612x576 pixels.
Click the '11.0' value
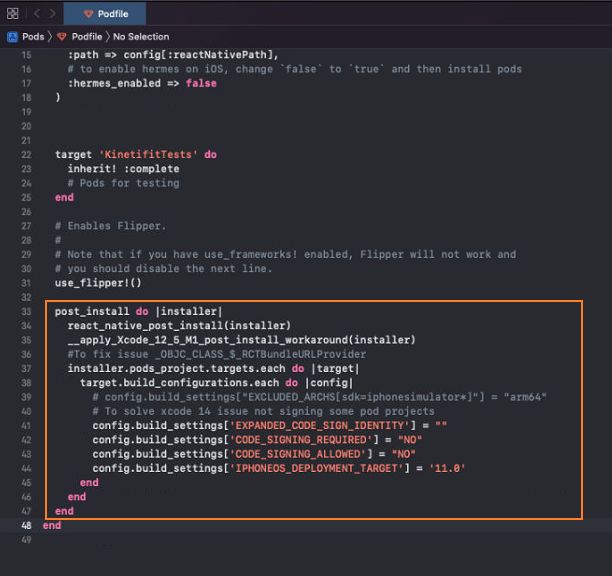tap(447, 468)
